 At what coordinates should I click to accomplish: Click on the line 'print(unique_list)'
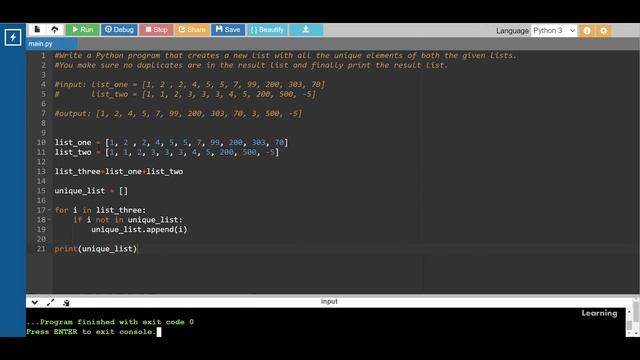coord(96,249)
